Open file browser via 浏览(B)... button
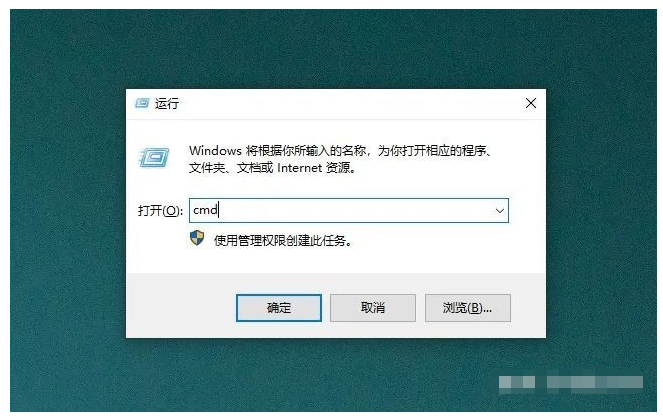The image size is (663, 419). click(x=468, y=308)
